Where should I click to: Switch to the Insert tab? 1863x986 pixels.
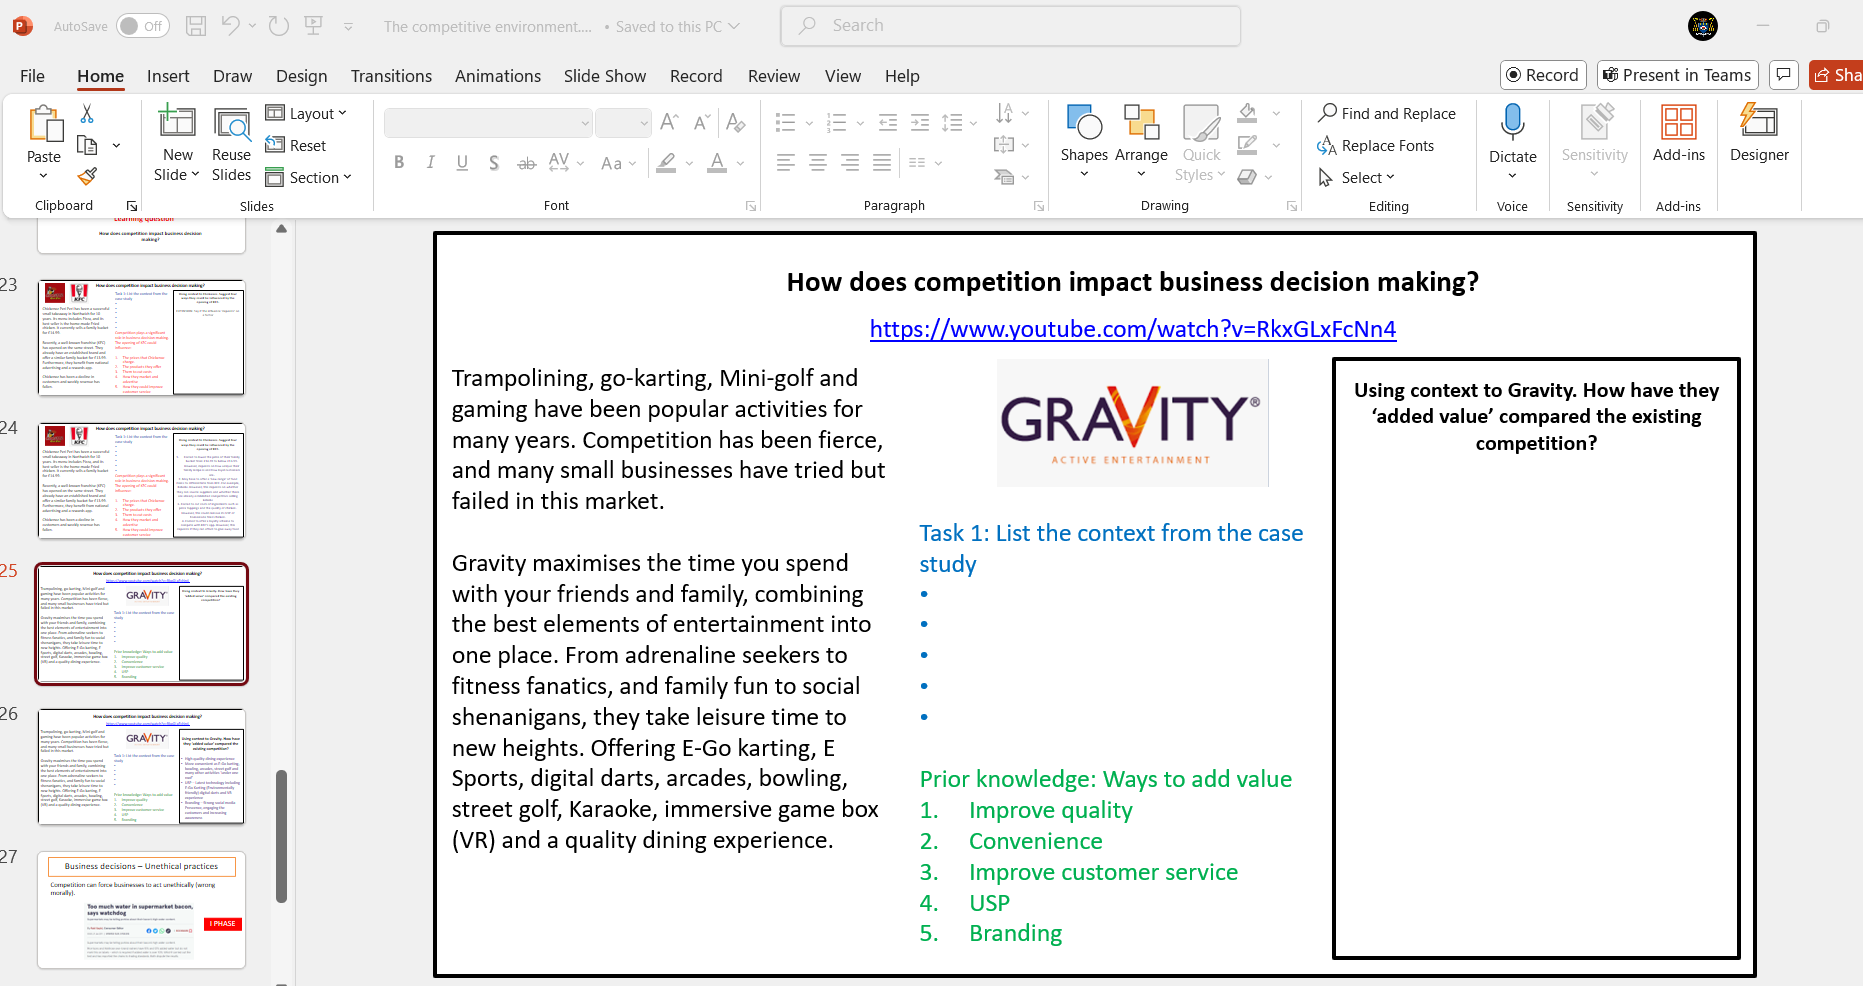[x=168, y=76]
